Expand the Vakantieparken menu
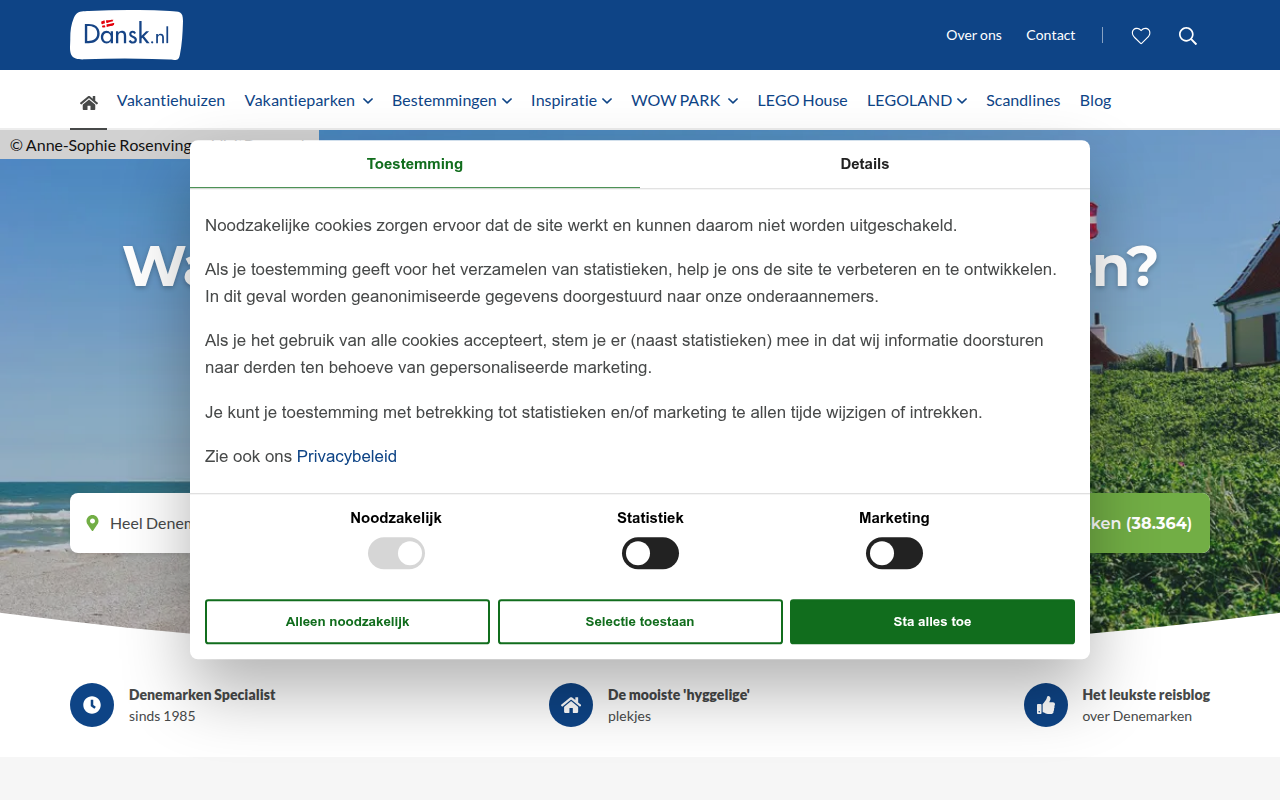Screen dimensions: 1280x800 click(x=309, y=100)
